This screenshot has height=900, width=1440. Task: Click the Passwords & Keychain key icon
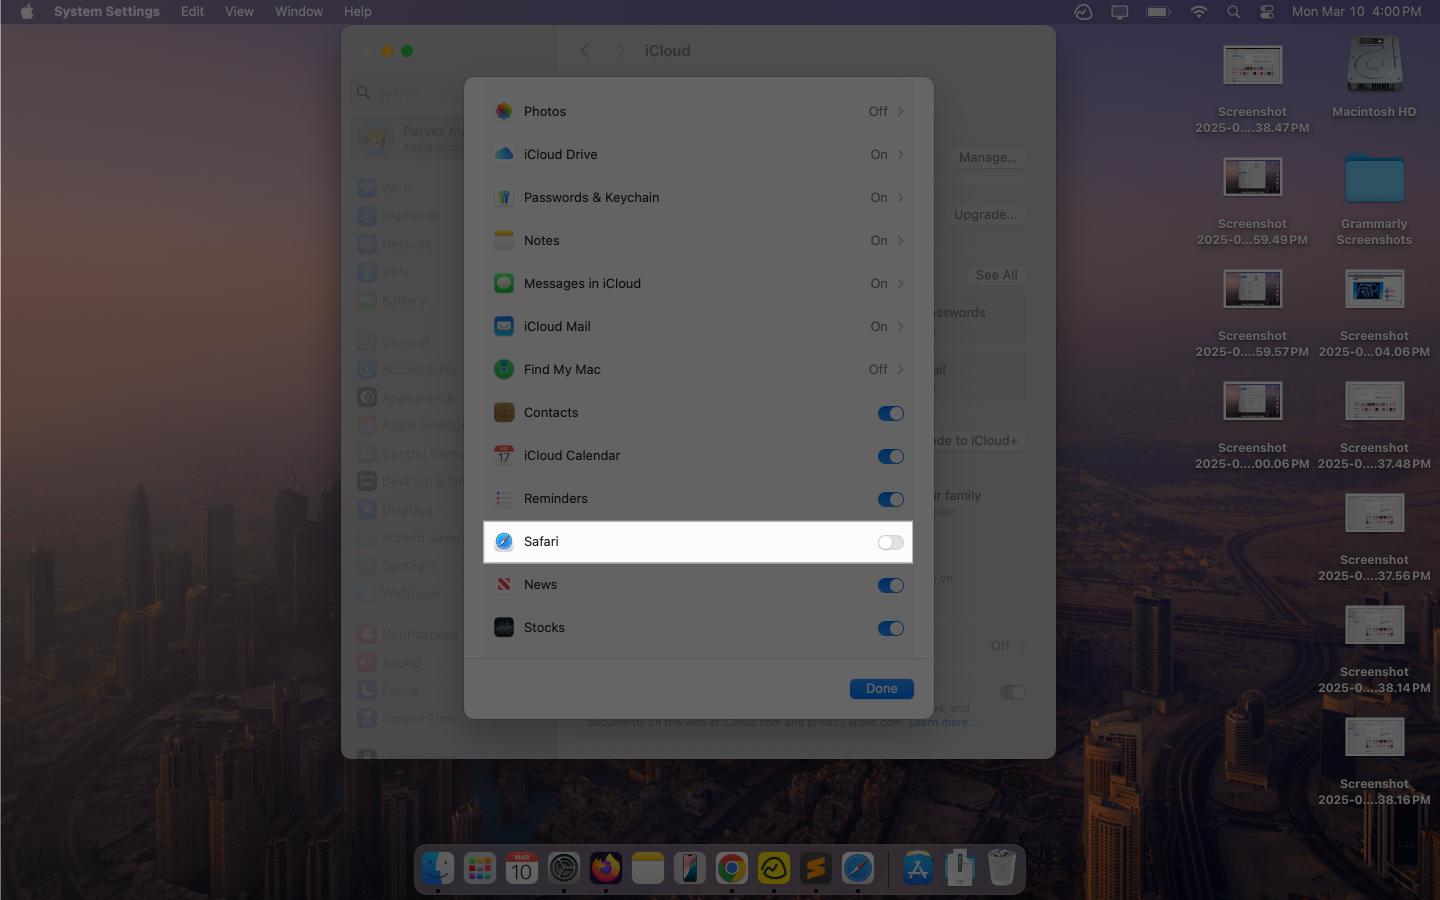(504, 197)
